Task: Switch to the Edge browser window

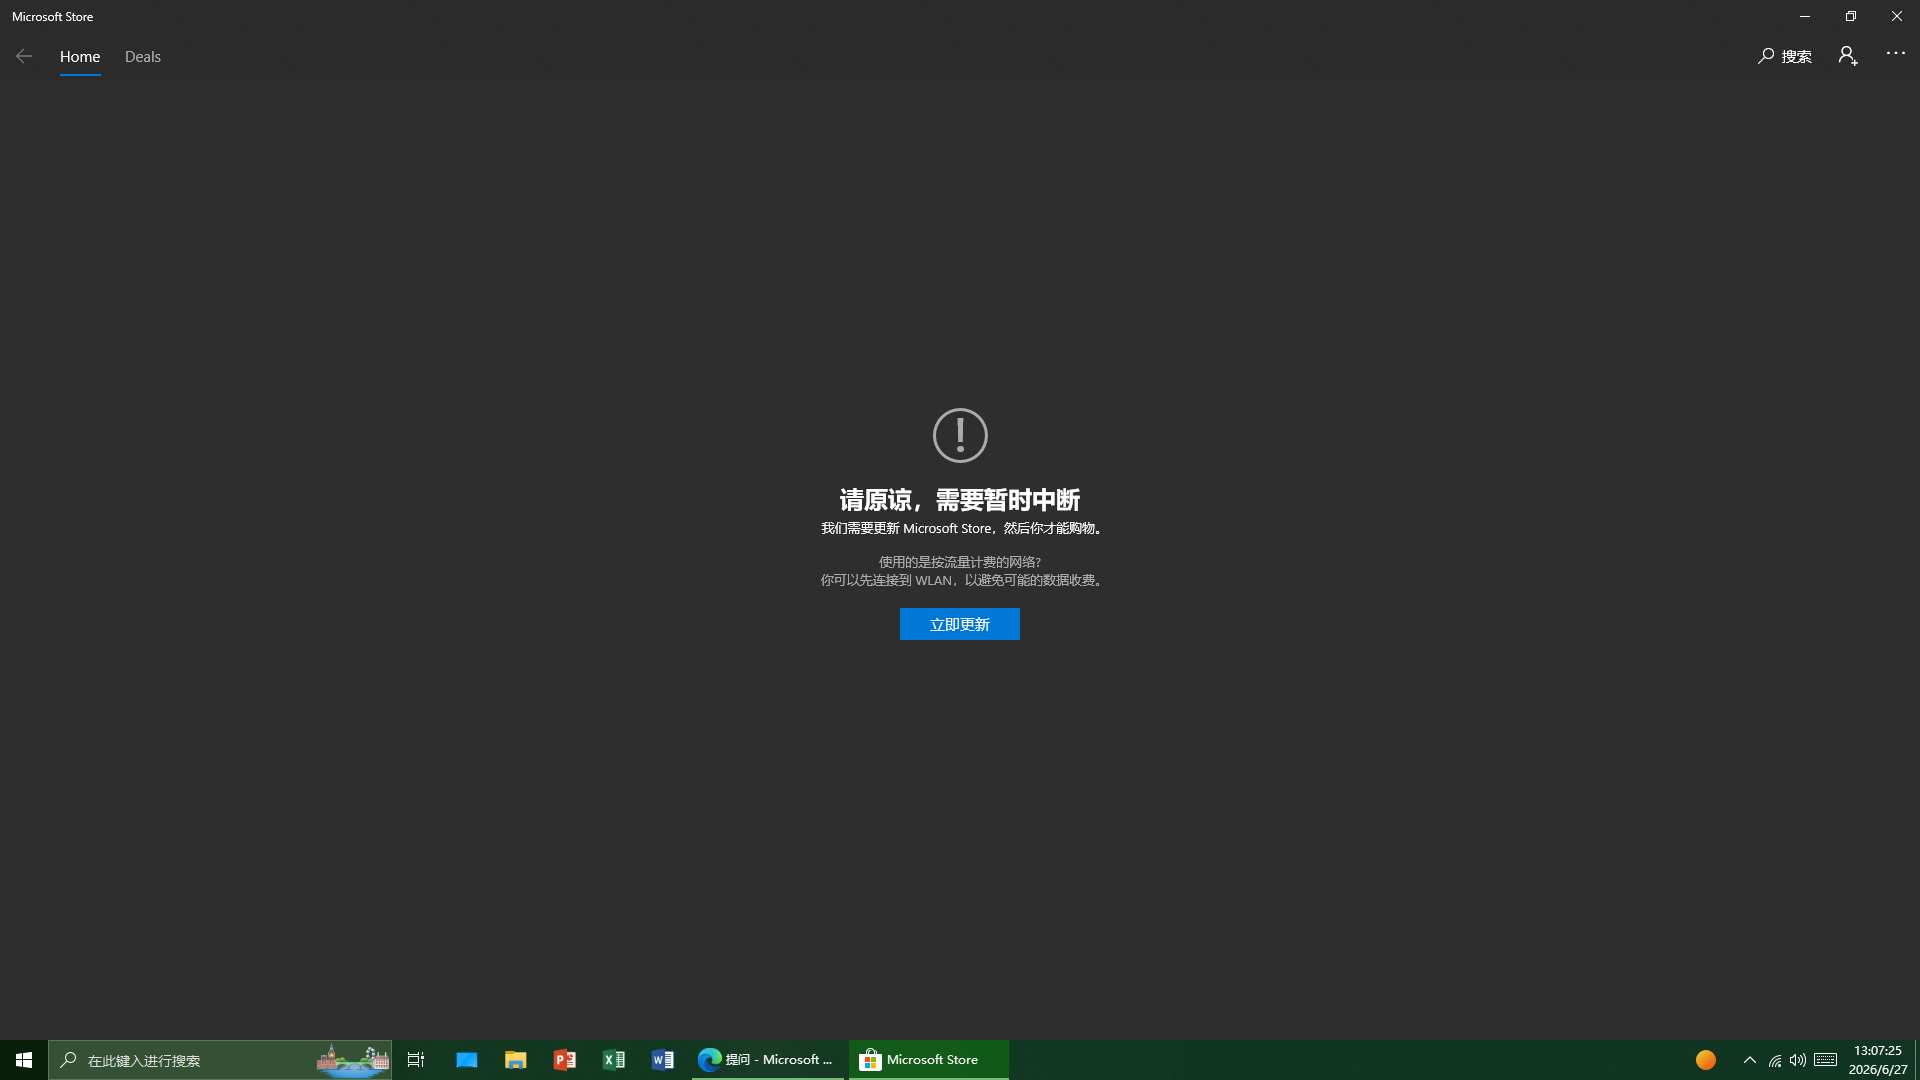Action: (768, 1060)
